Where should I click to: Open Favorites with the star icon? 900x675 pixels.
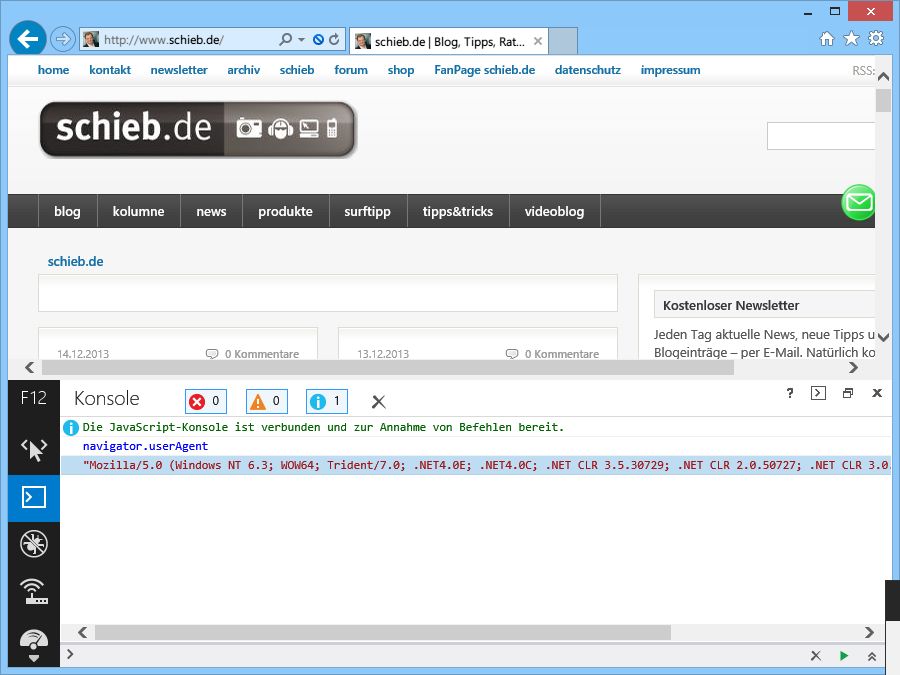pos(851,38)
